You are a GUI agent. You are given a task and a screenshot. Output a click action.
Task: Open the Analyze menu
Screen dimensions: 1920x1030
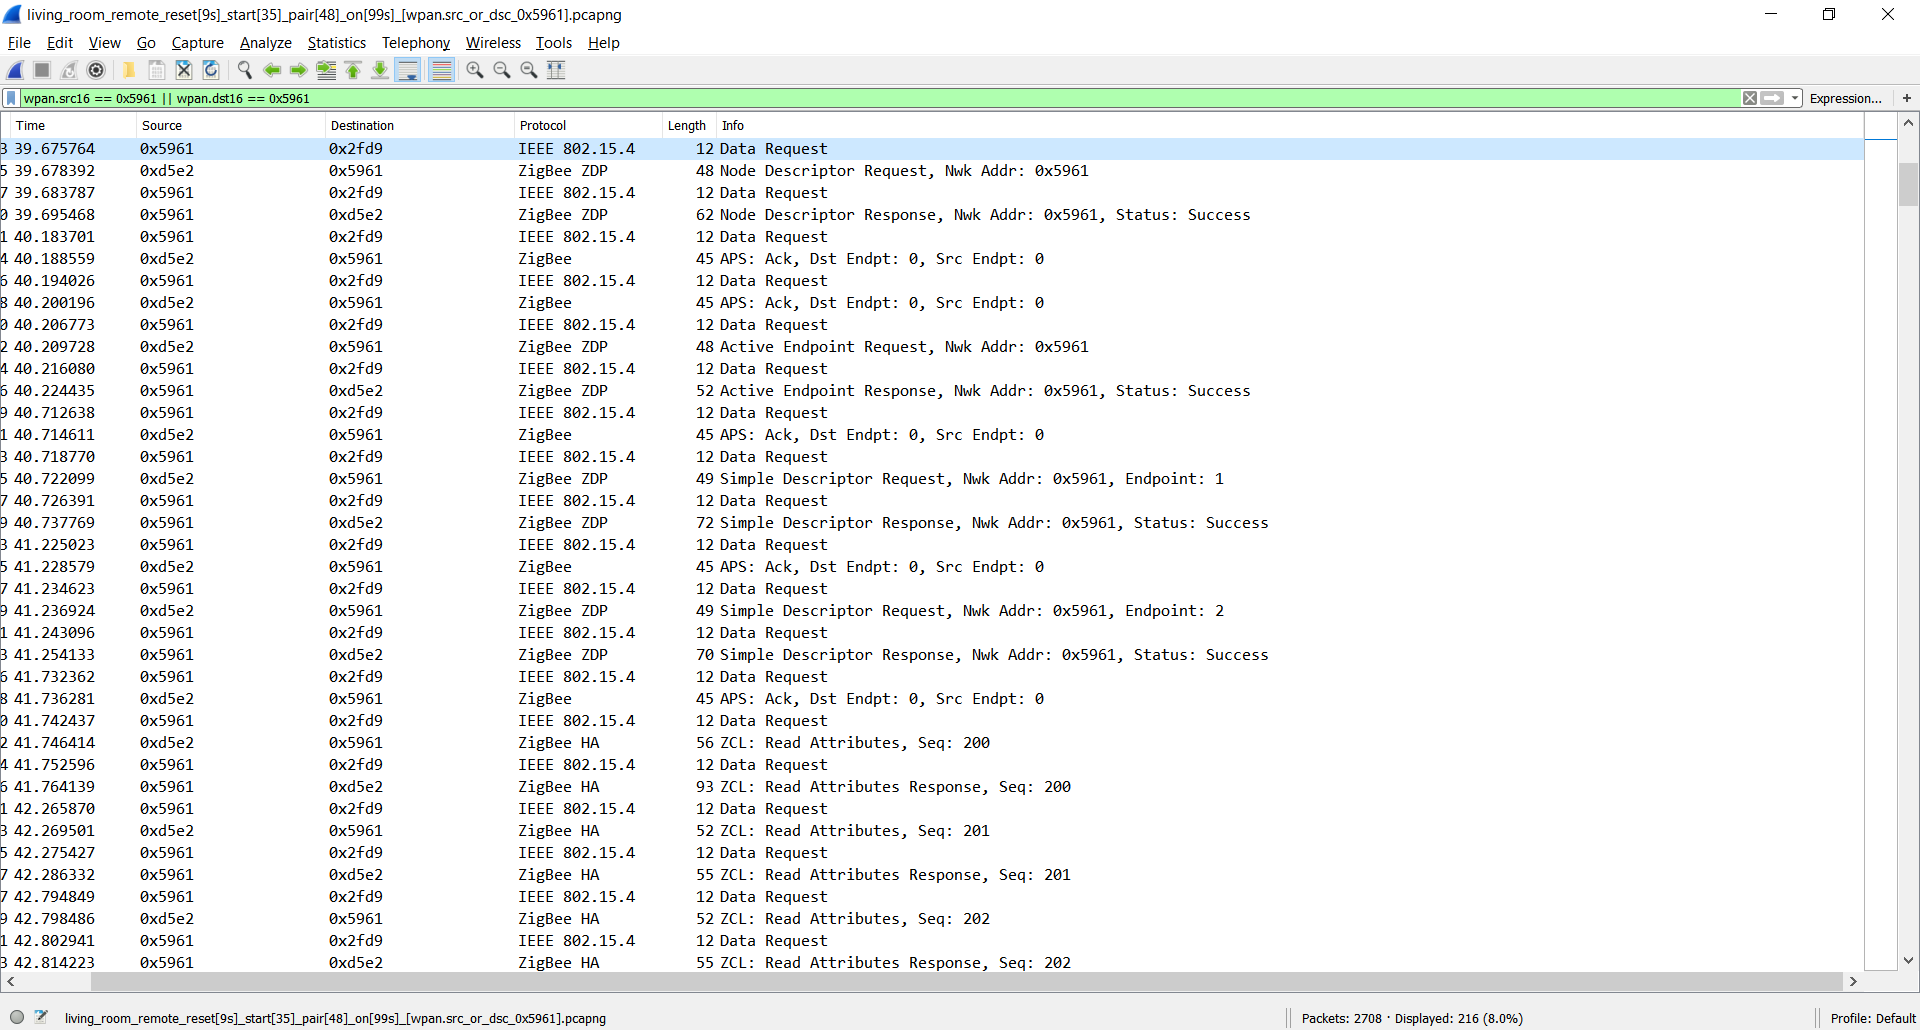(265, 43)
